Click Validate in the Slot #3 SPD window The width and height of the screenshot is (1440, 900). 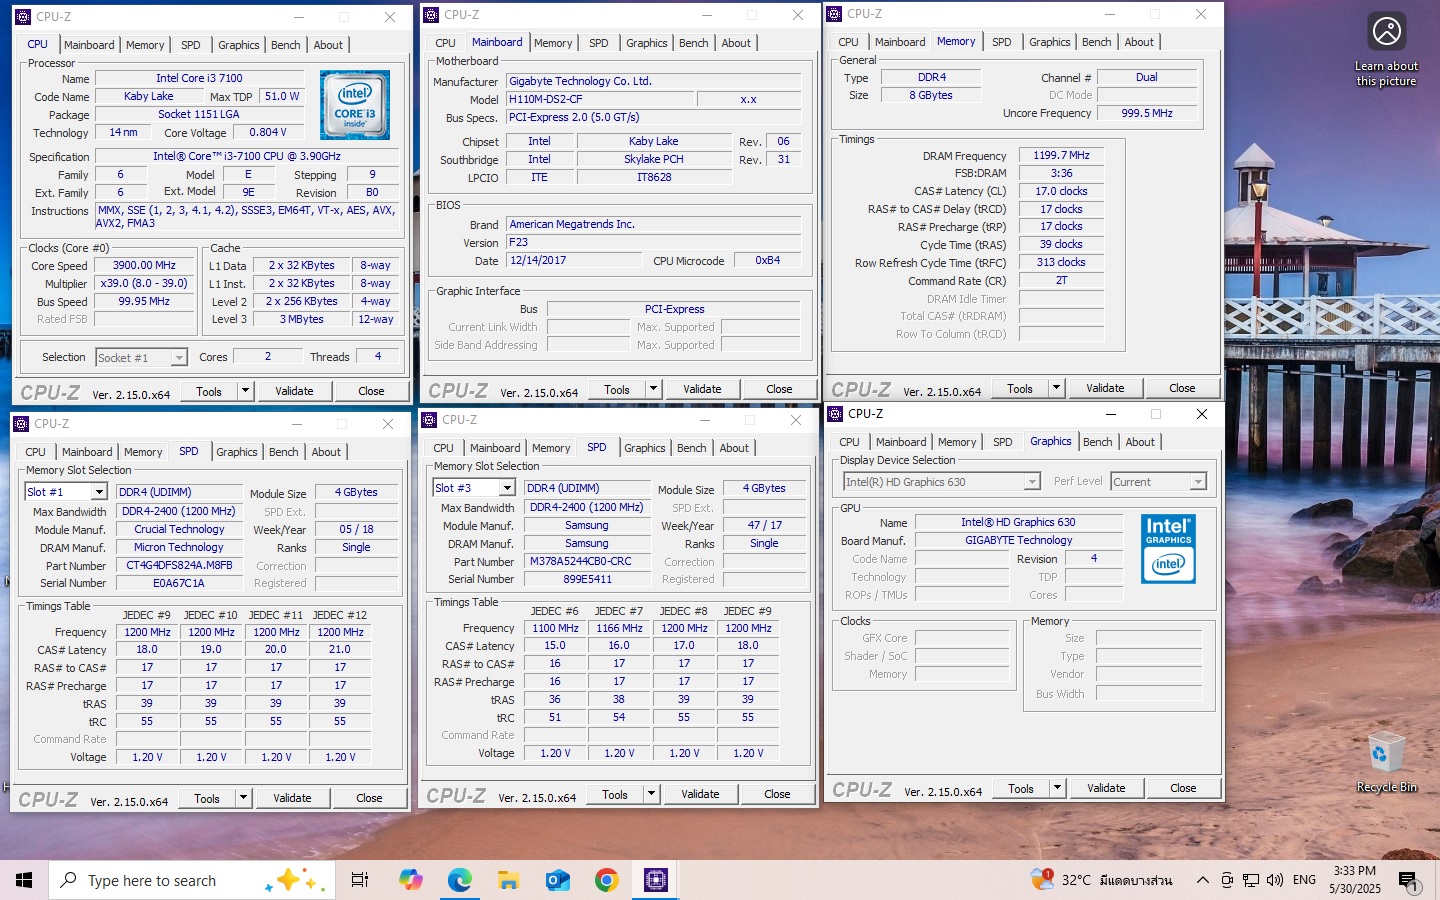pyautogui.click(x=700, y=794)
